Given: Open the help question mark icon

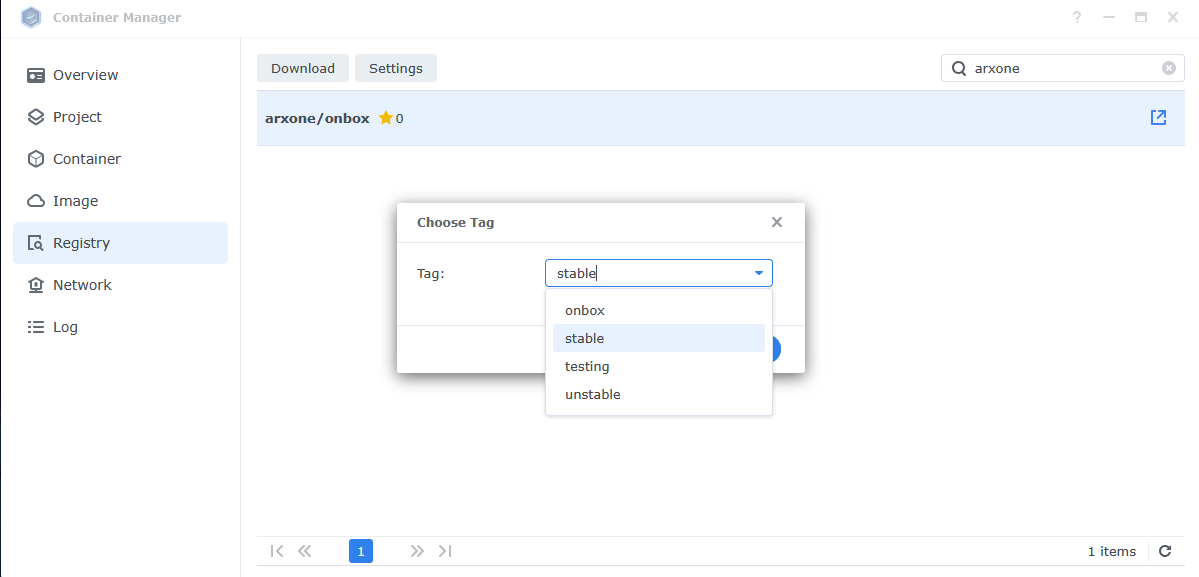Looking at the screenshot, I should (1077, 18).
